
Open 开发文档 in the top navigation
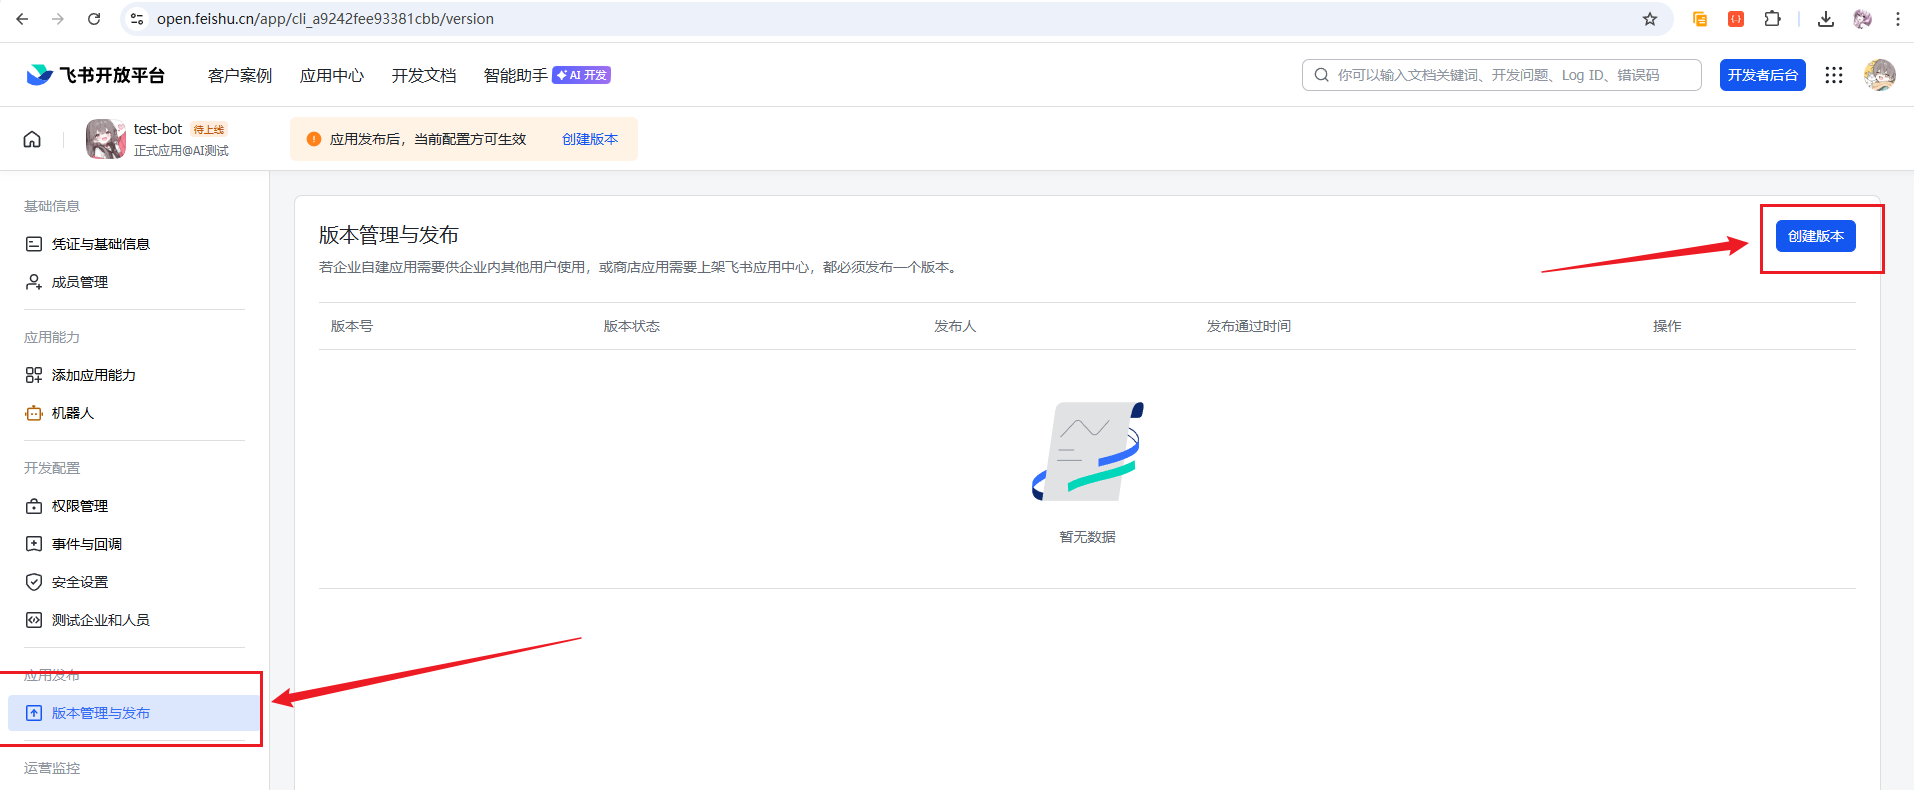pyautogui.click(x=424, y=75)
